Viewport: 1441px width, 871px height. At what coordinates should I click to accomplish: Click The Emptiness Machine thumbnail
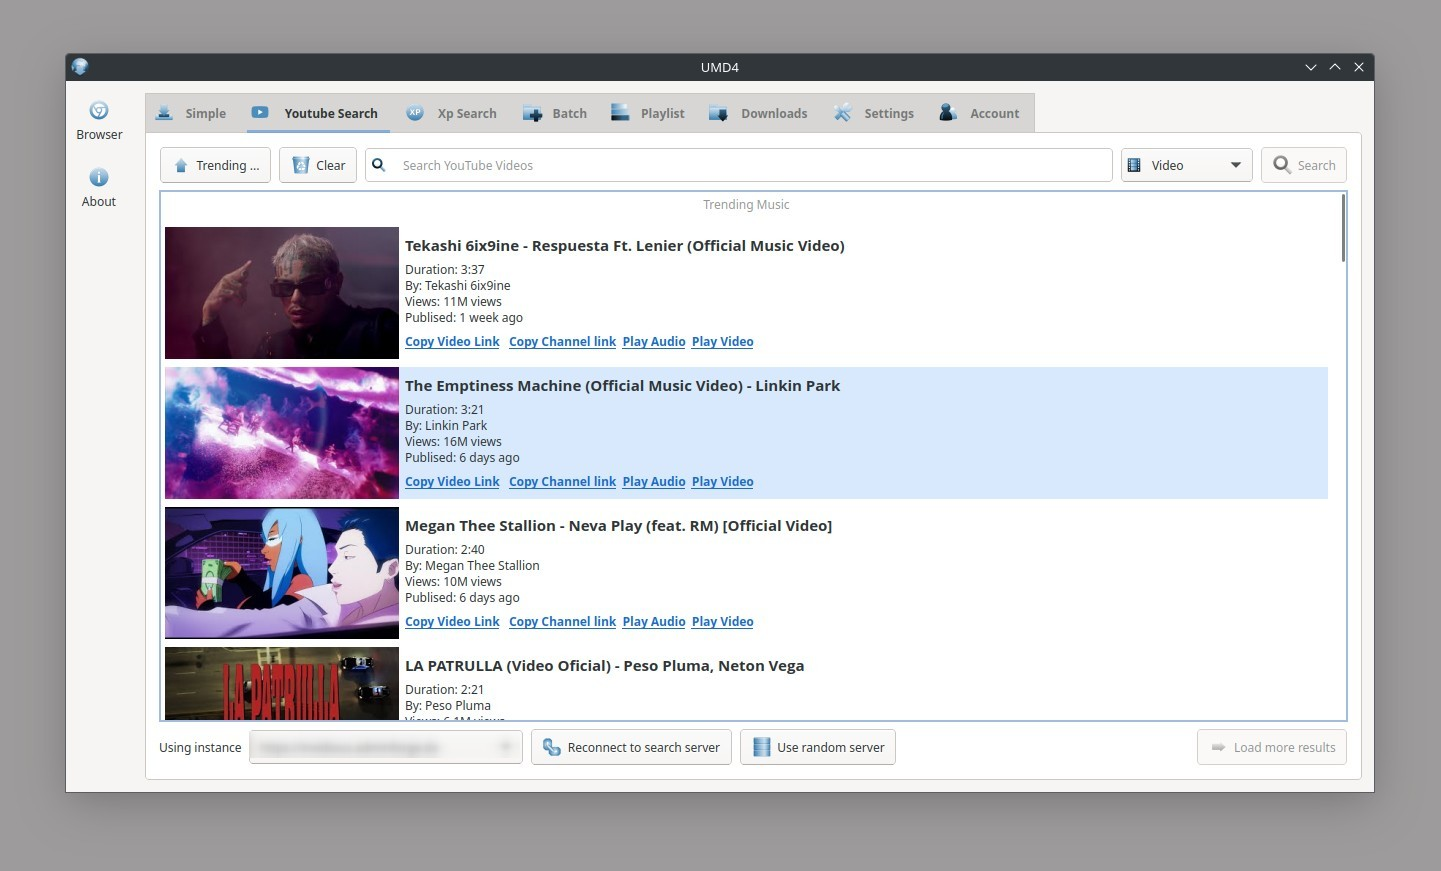[282, 433]
